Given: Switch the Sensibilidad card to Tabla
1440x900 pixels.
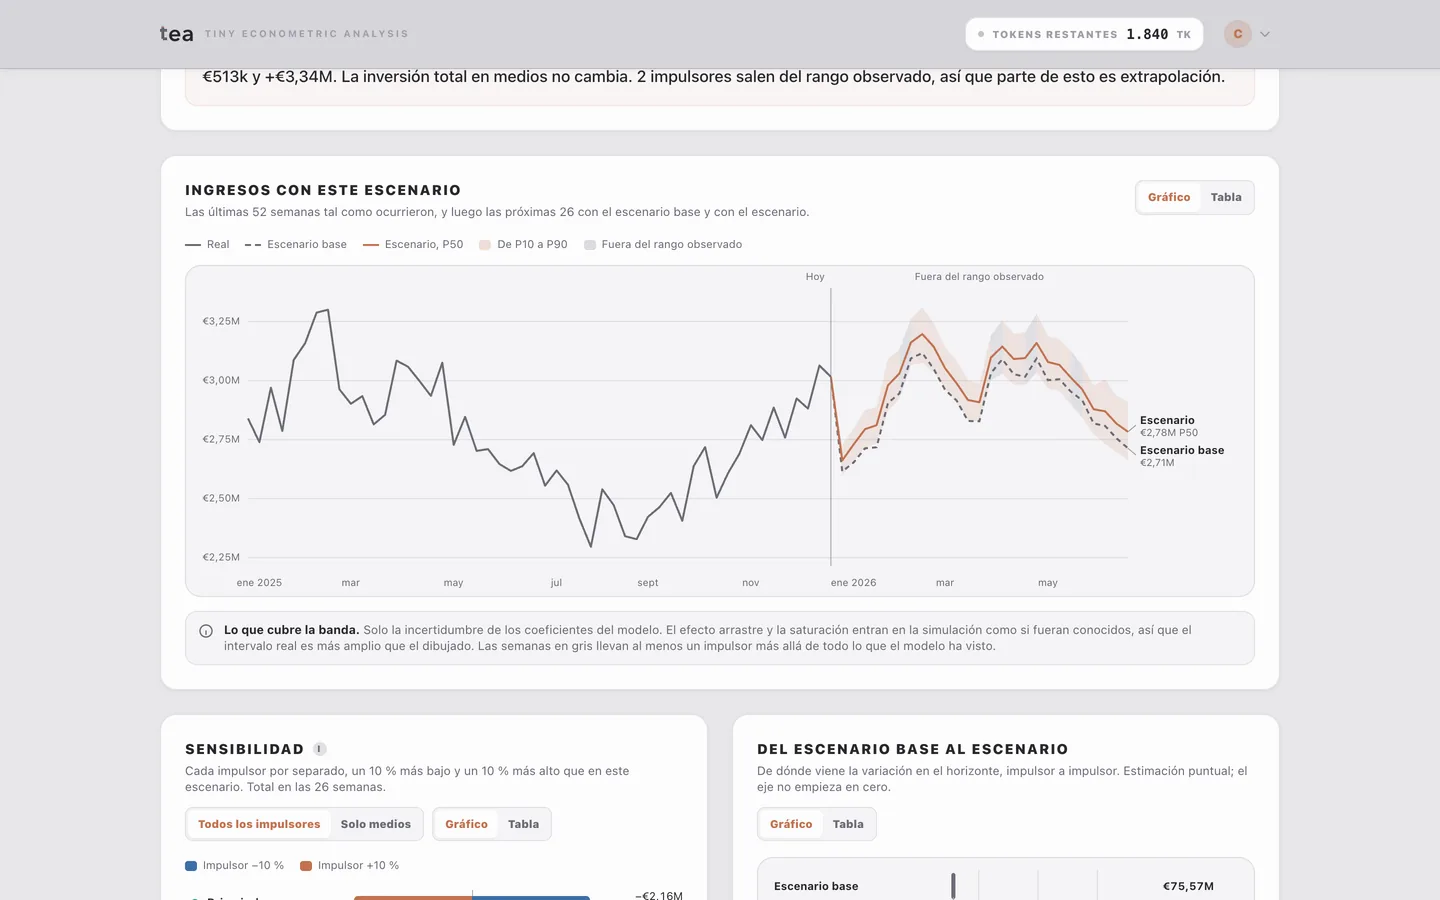Looking at the screenshot, I should point(523,824).
